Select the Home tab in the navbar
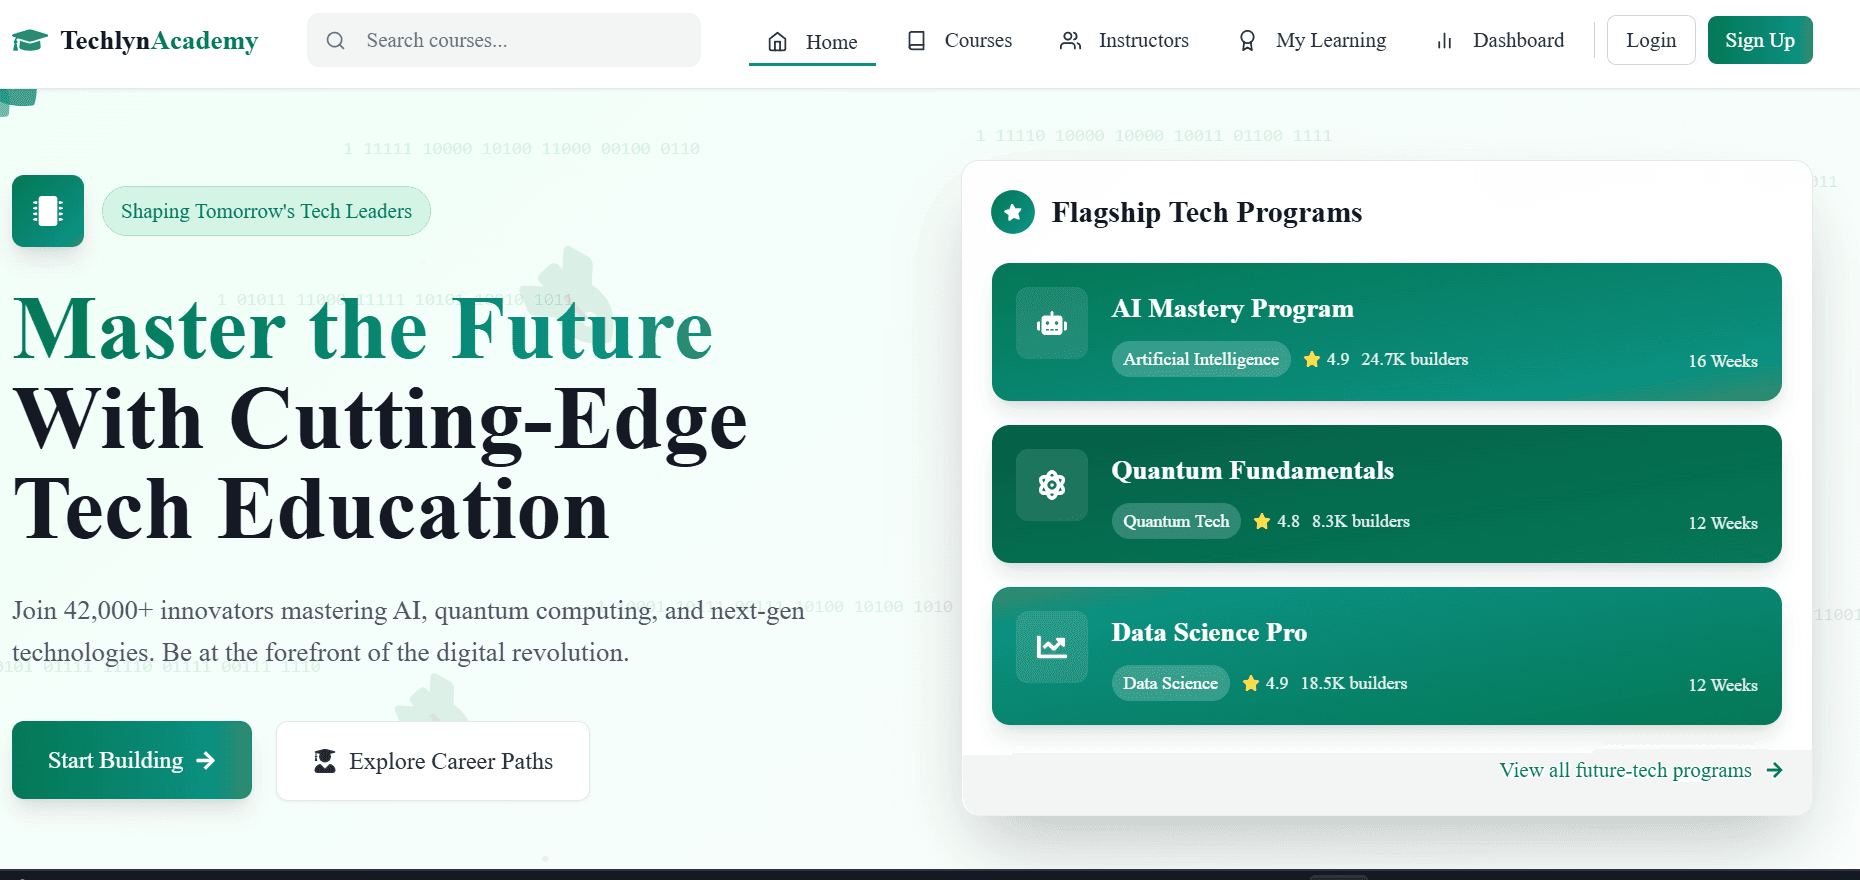Image resolution: width=1860 pixels, height=880 pixels. 812,41
